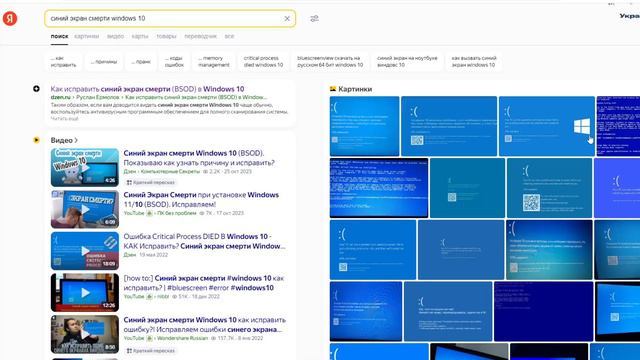Play thumbnail of 18:09 video
The width and height of the screenshot is (640, 360).
[85, 251]
